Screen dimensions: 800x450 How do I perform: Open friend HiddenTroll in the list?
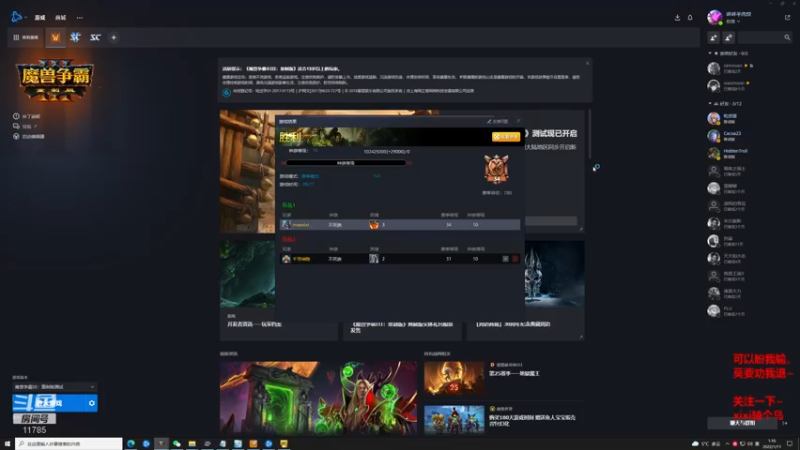(x=749, y=153)
